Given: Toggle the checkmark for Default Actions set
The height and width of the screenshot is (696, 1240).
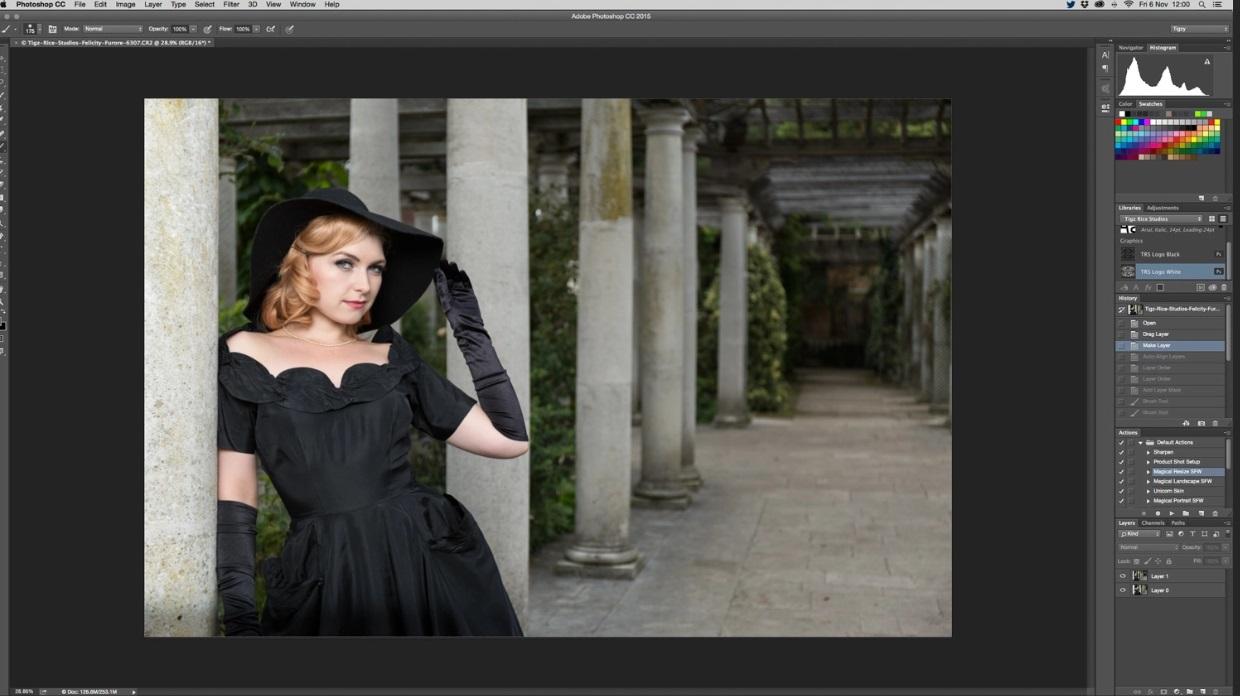Looking at the screenshot, I should tap(1121, 442).
